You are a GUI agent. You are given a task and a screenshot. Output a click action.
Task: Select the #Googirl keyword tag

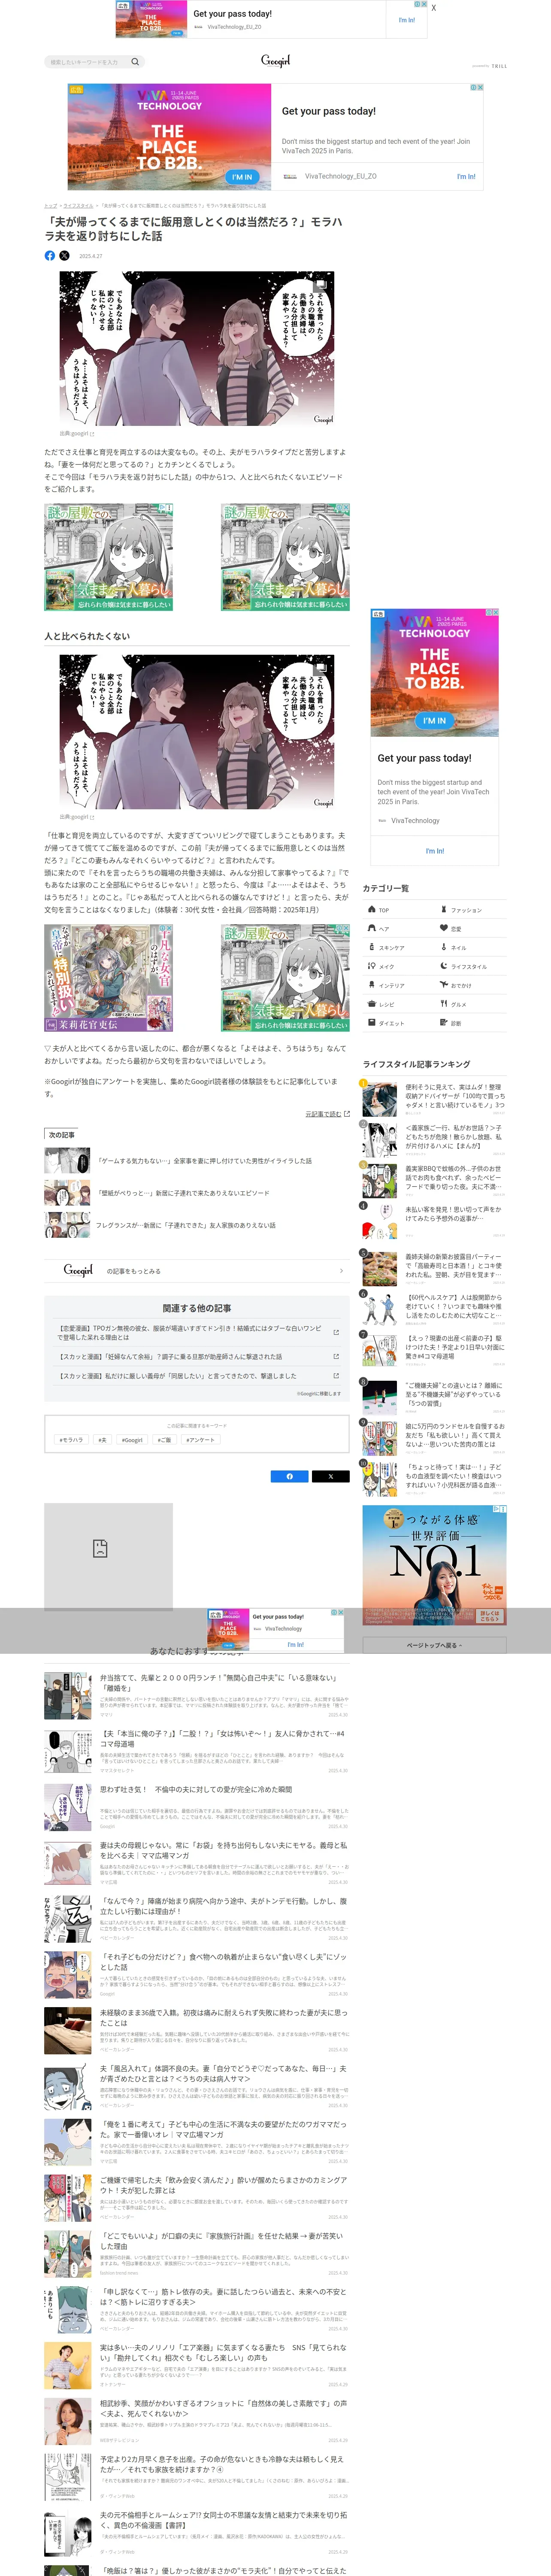[x=132, y=1440]
